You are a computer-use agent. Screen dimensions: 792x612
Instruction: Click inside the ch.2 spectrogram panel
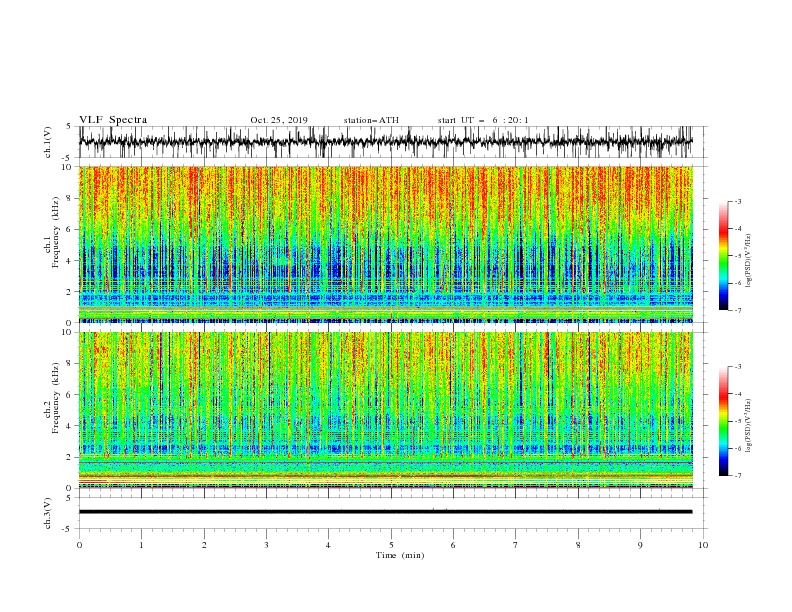coord(386,410)
